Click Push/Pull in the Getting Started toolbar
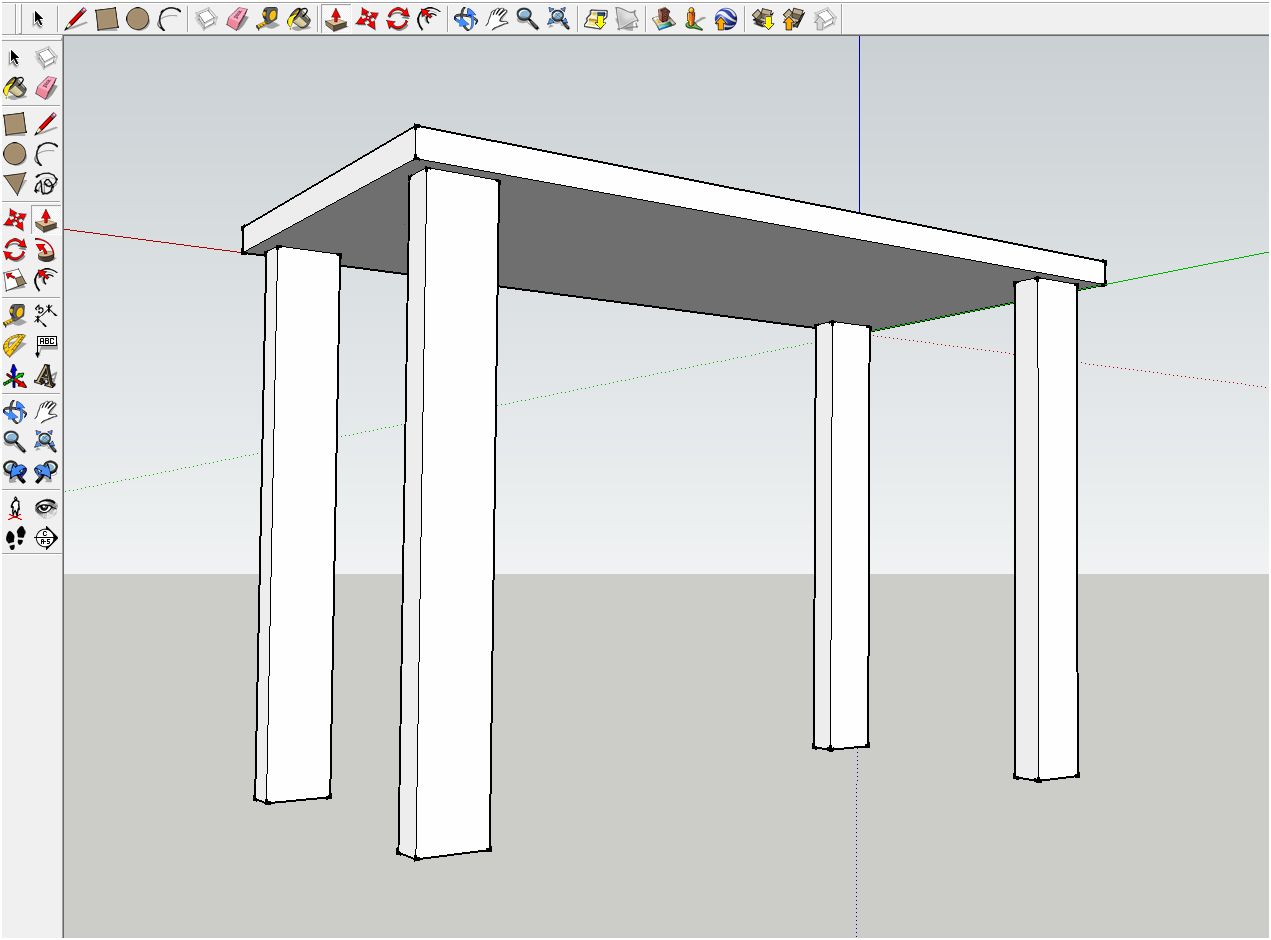This screenshot has width=1271, height=940. pyautogui.click(x=336, y=19)
